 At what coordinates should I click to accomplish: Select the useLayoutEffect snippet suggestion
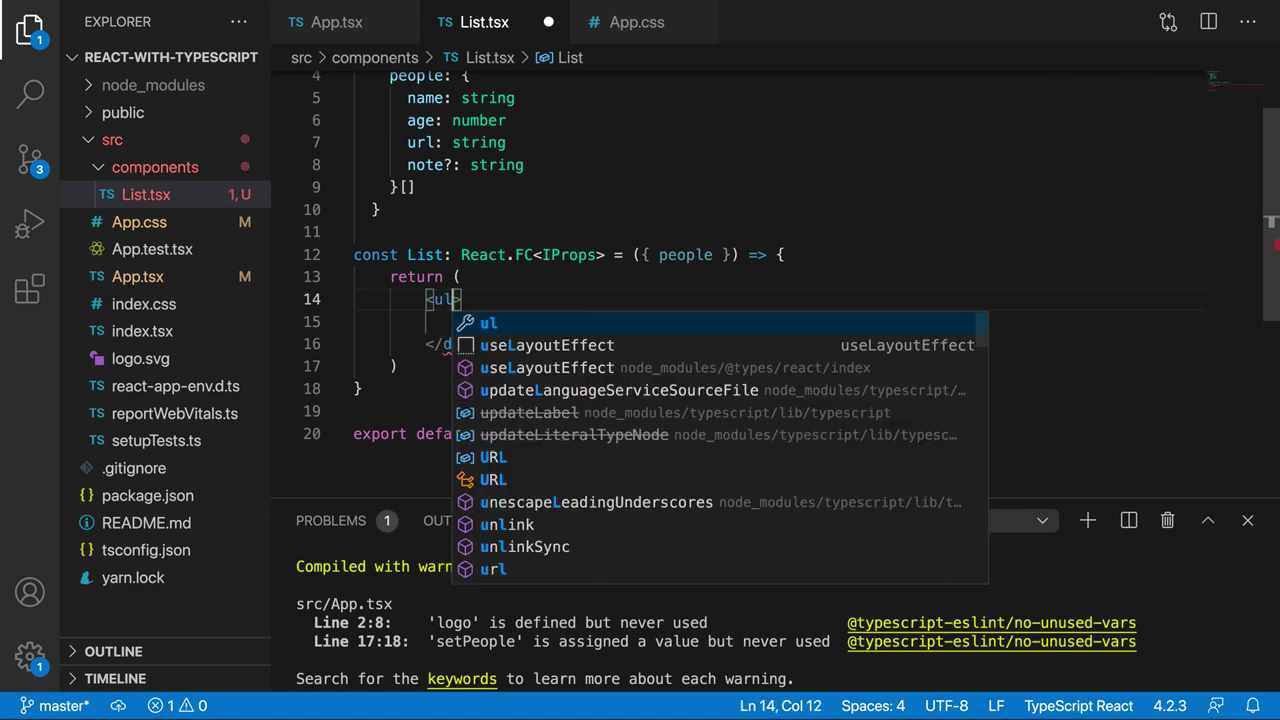720,345
